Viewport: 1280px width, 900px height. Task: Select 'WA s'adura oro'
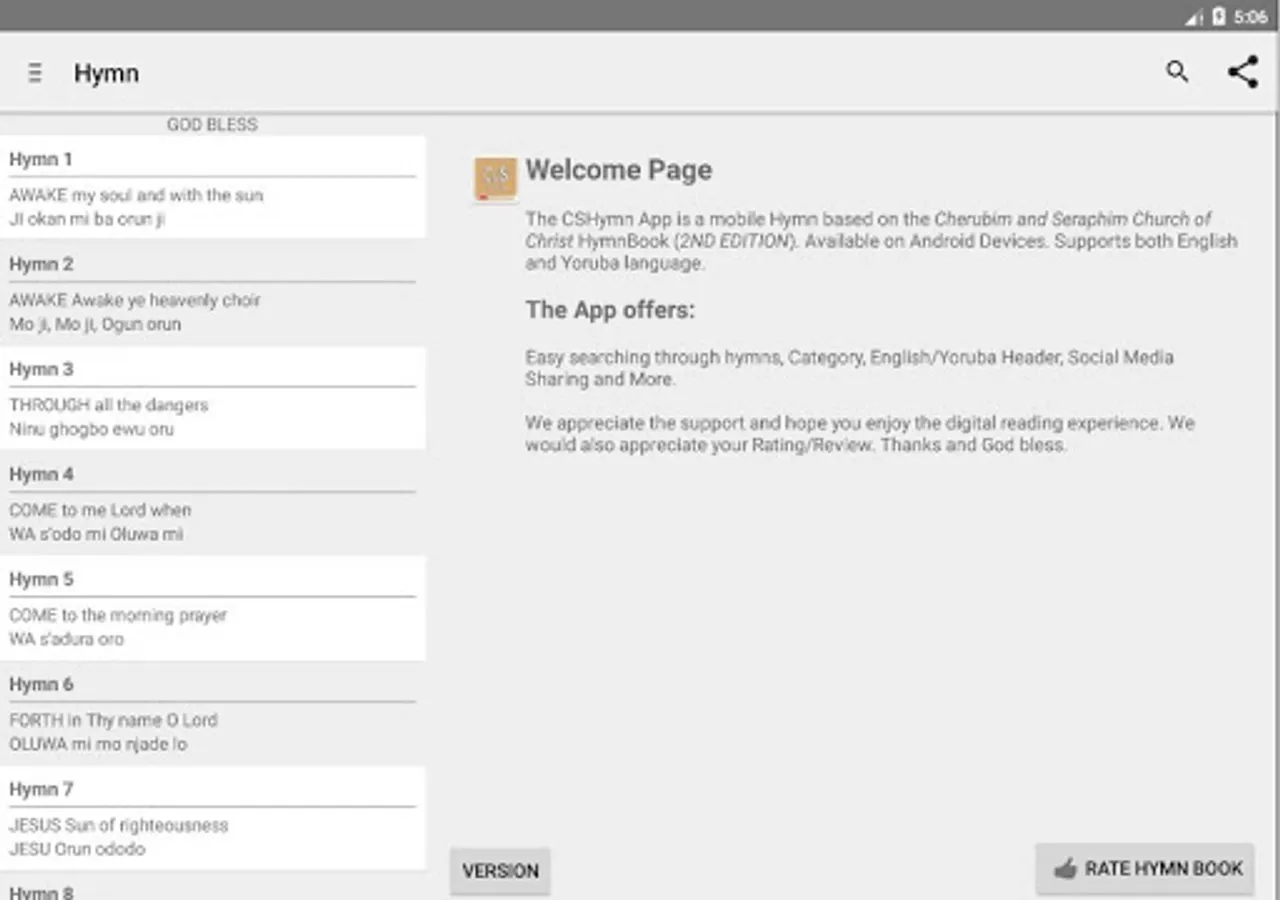pyautogui.click(x=67, y=639)
